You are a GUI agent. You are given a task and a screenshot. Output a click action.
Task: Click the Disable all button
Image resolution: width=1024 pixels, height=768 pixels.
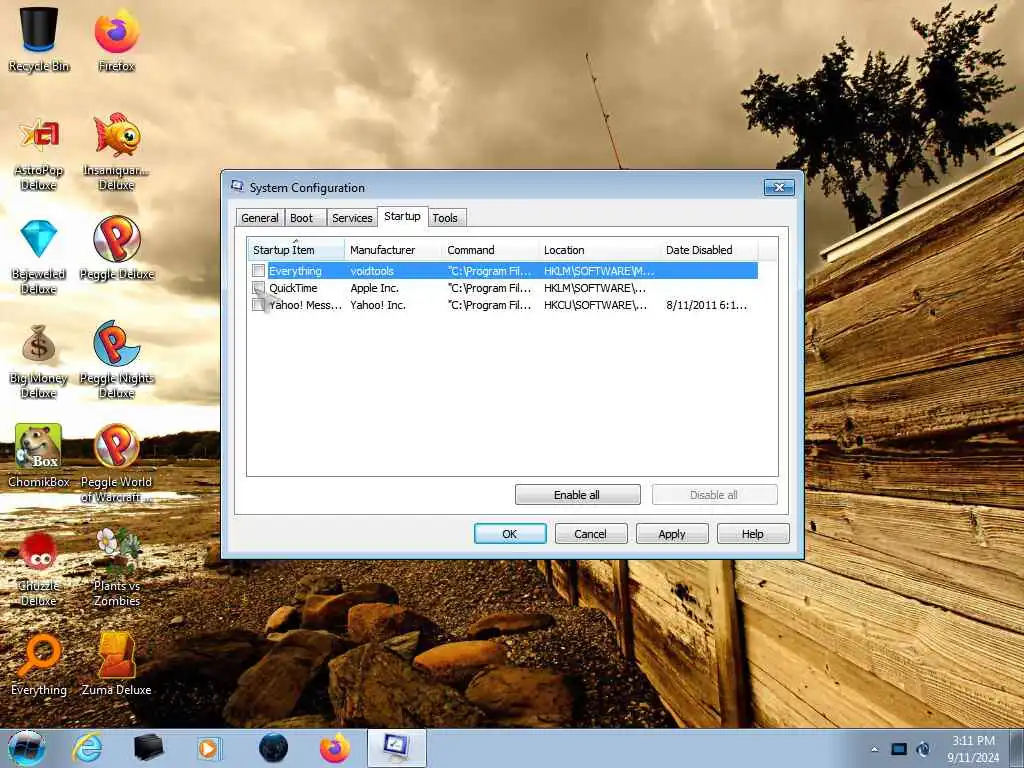[x=714, y=494]
